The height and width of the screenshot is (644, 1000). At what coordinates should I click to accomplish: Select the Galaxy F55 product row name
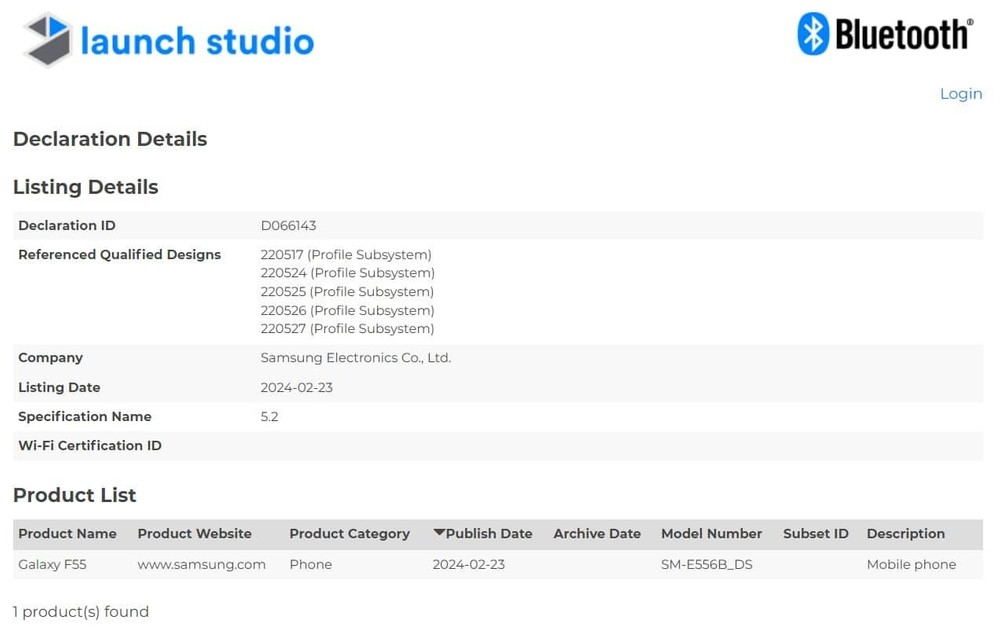pos(52,564)
